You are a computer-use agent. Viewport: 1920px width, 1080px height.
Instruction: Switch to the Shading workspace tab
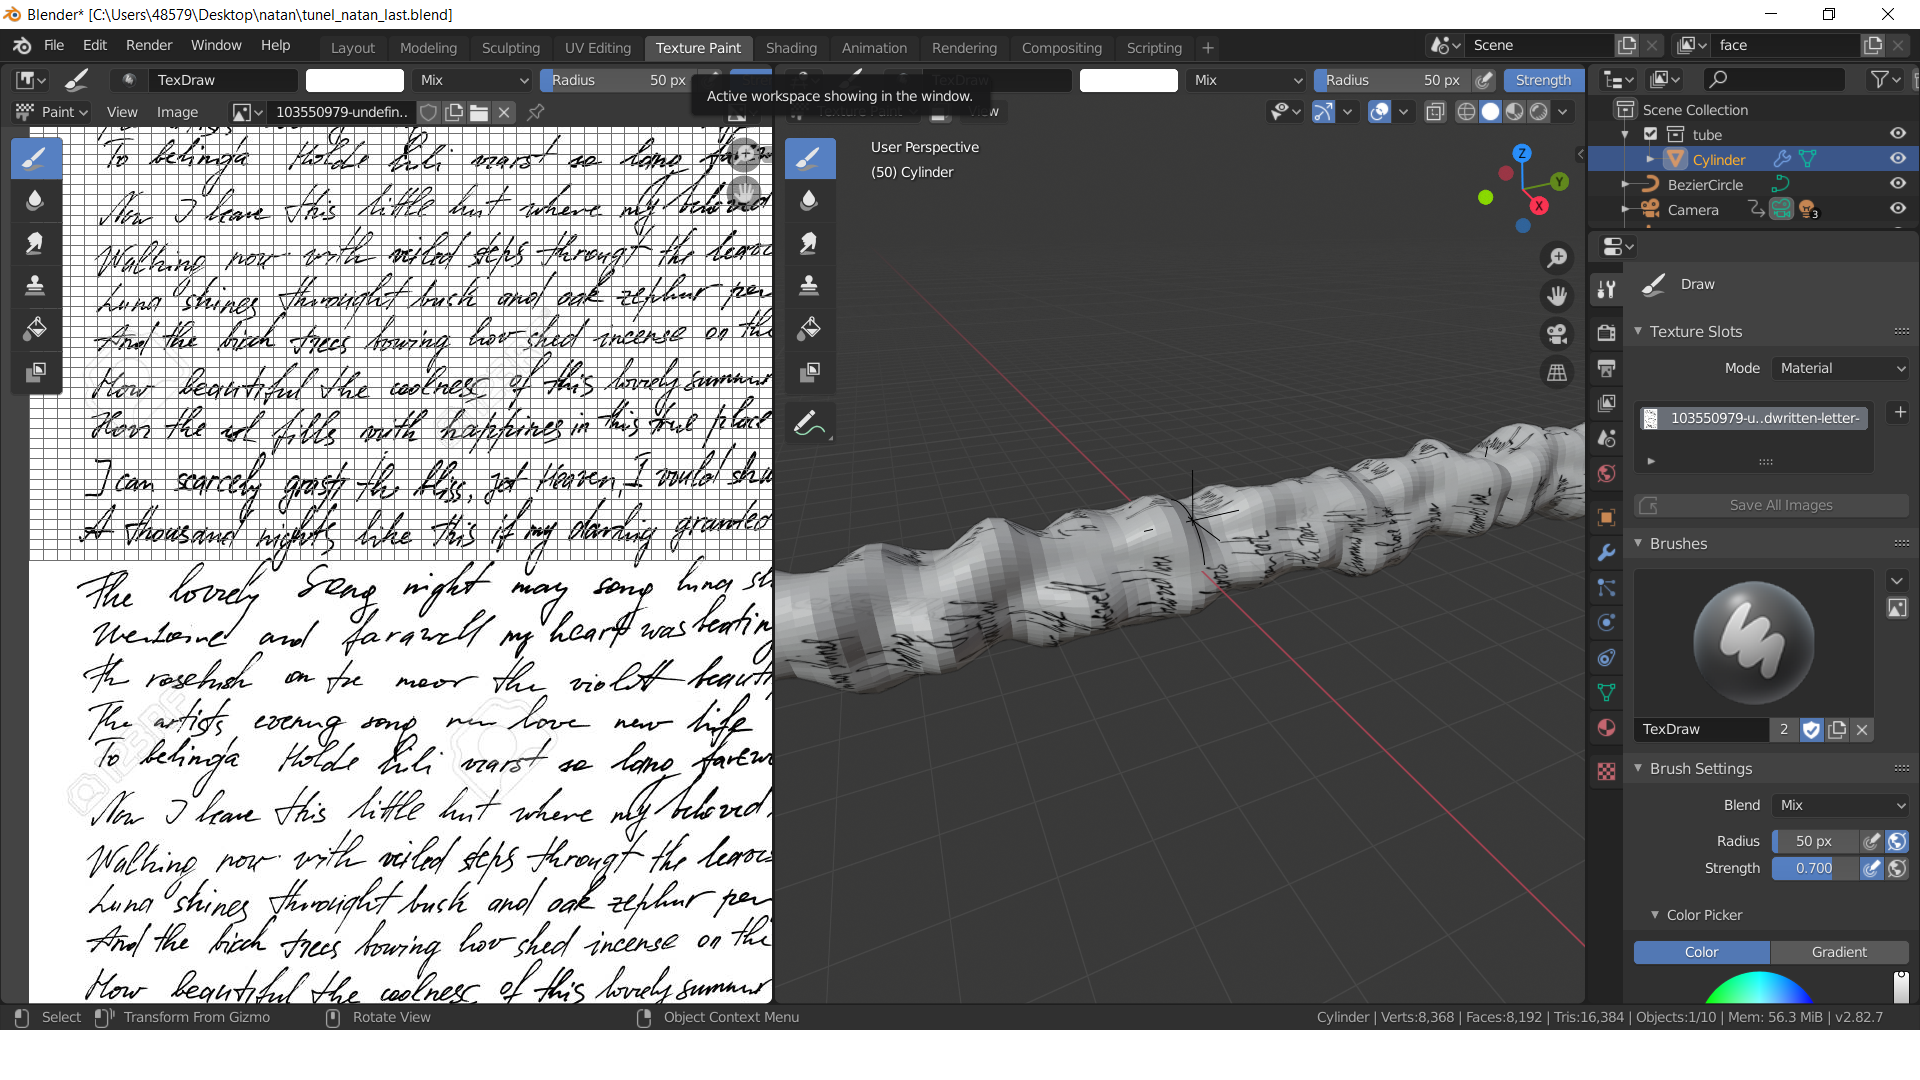(x=791, y=47)
